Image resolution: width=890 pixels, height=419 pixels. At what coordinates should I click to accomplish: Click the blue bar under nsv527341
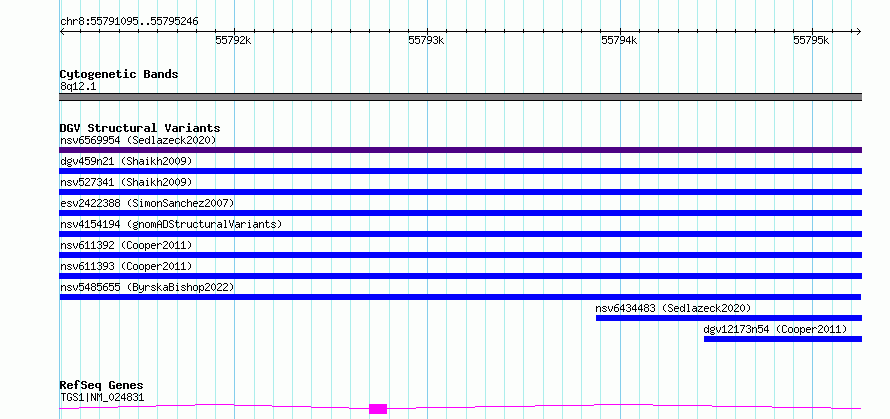(x=460, y=192)
